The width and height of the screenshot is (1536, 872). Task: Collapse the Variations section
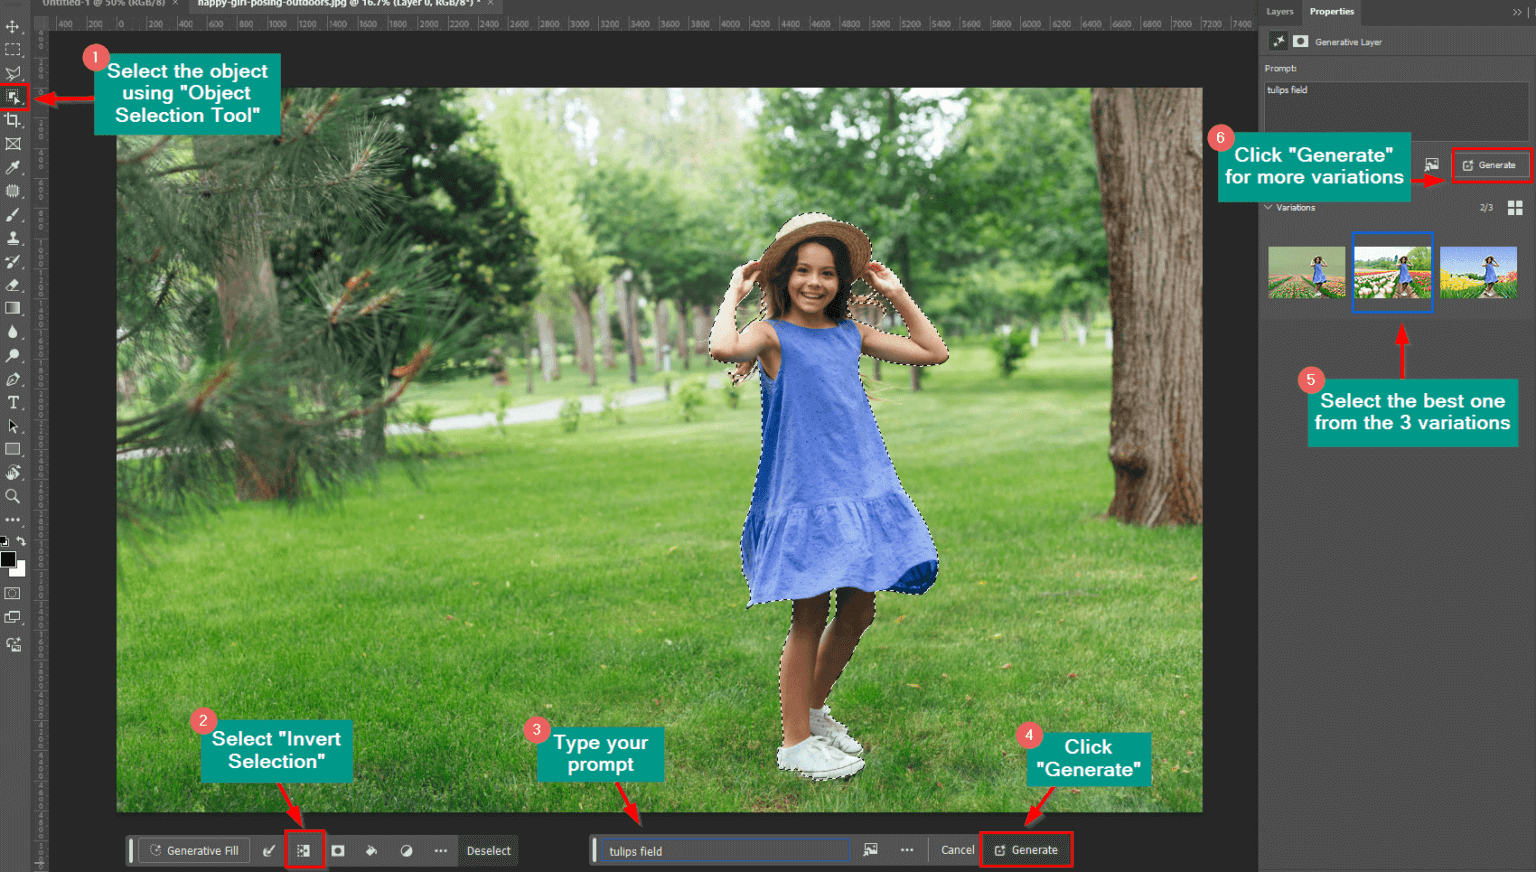(x=1268, y=207)
